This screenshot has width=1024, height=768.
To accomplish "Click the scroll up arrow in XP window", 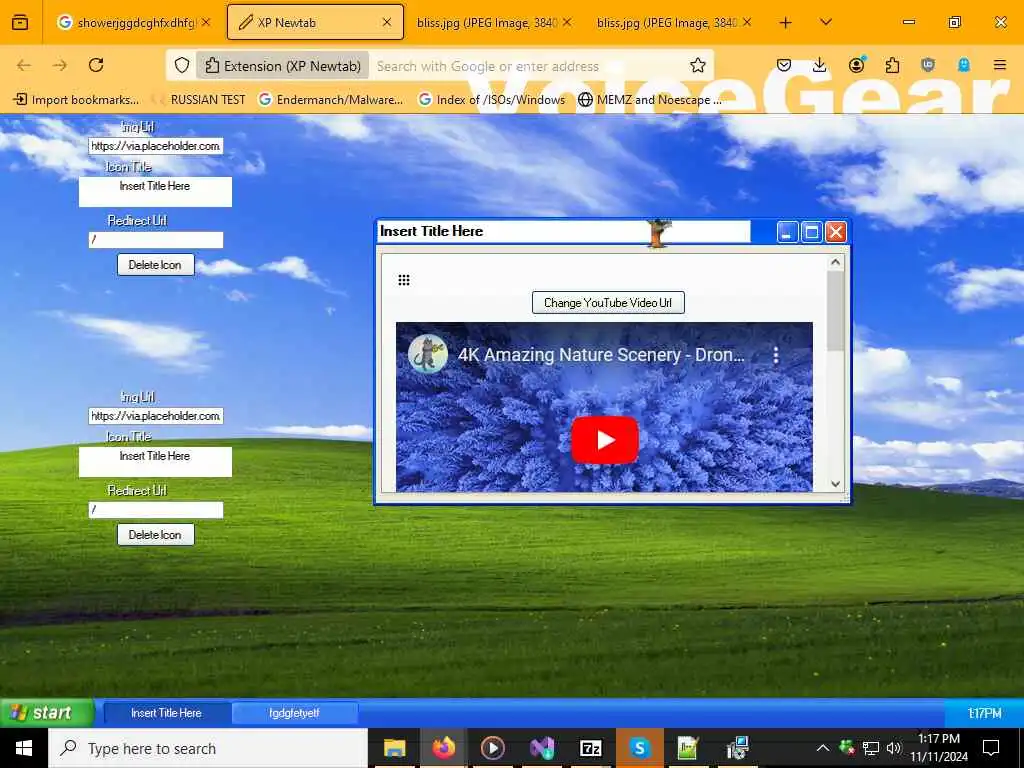I will tap(835, 263).
